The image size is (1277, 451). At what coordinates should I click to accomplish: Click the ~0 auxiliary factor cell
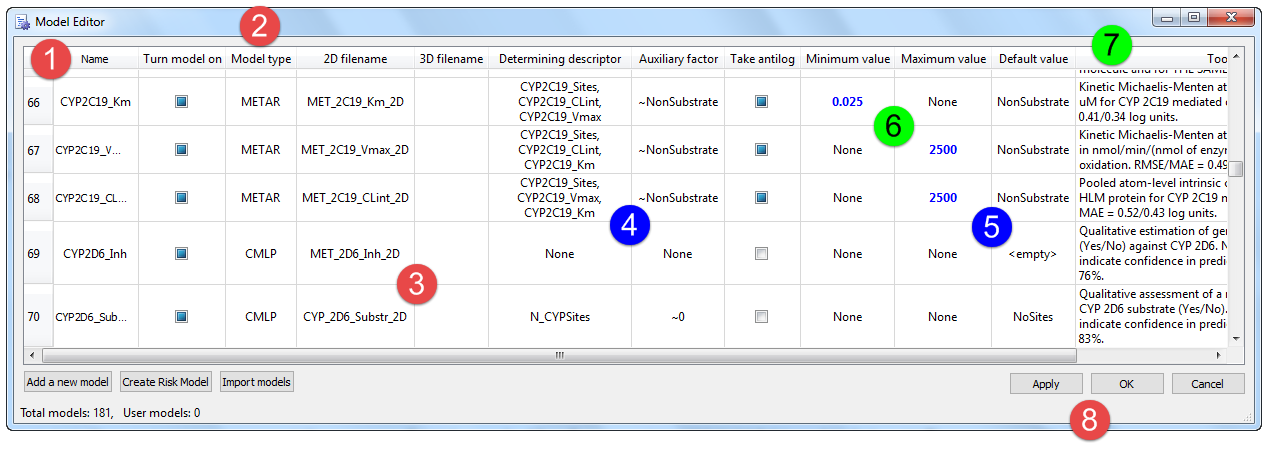[678, 316]
